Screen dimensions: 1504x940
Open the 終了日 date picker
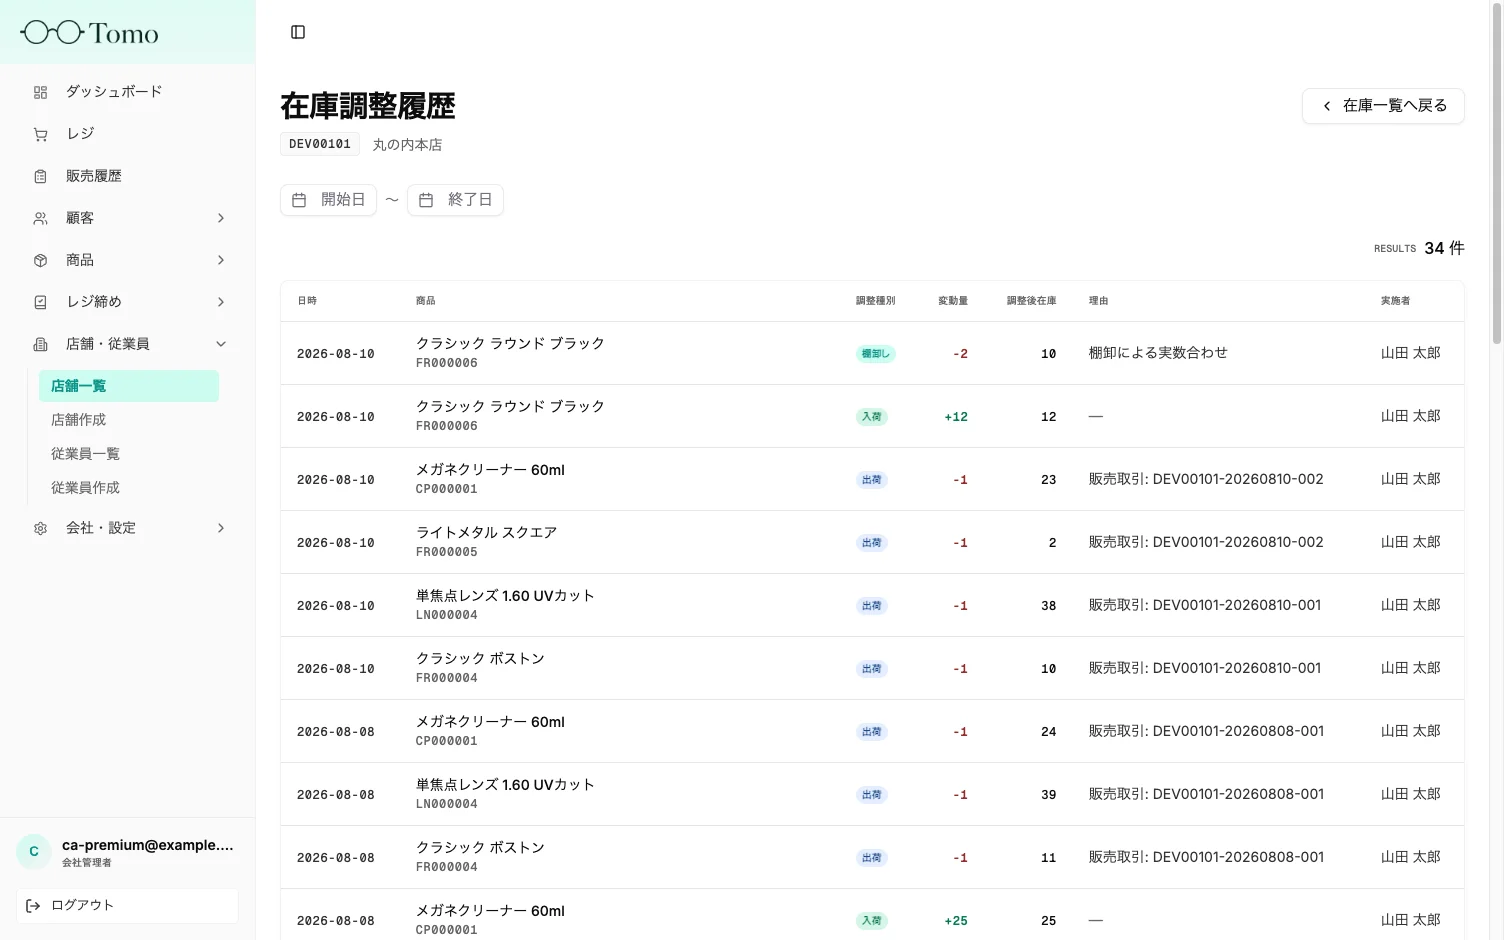455,200
